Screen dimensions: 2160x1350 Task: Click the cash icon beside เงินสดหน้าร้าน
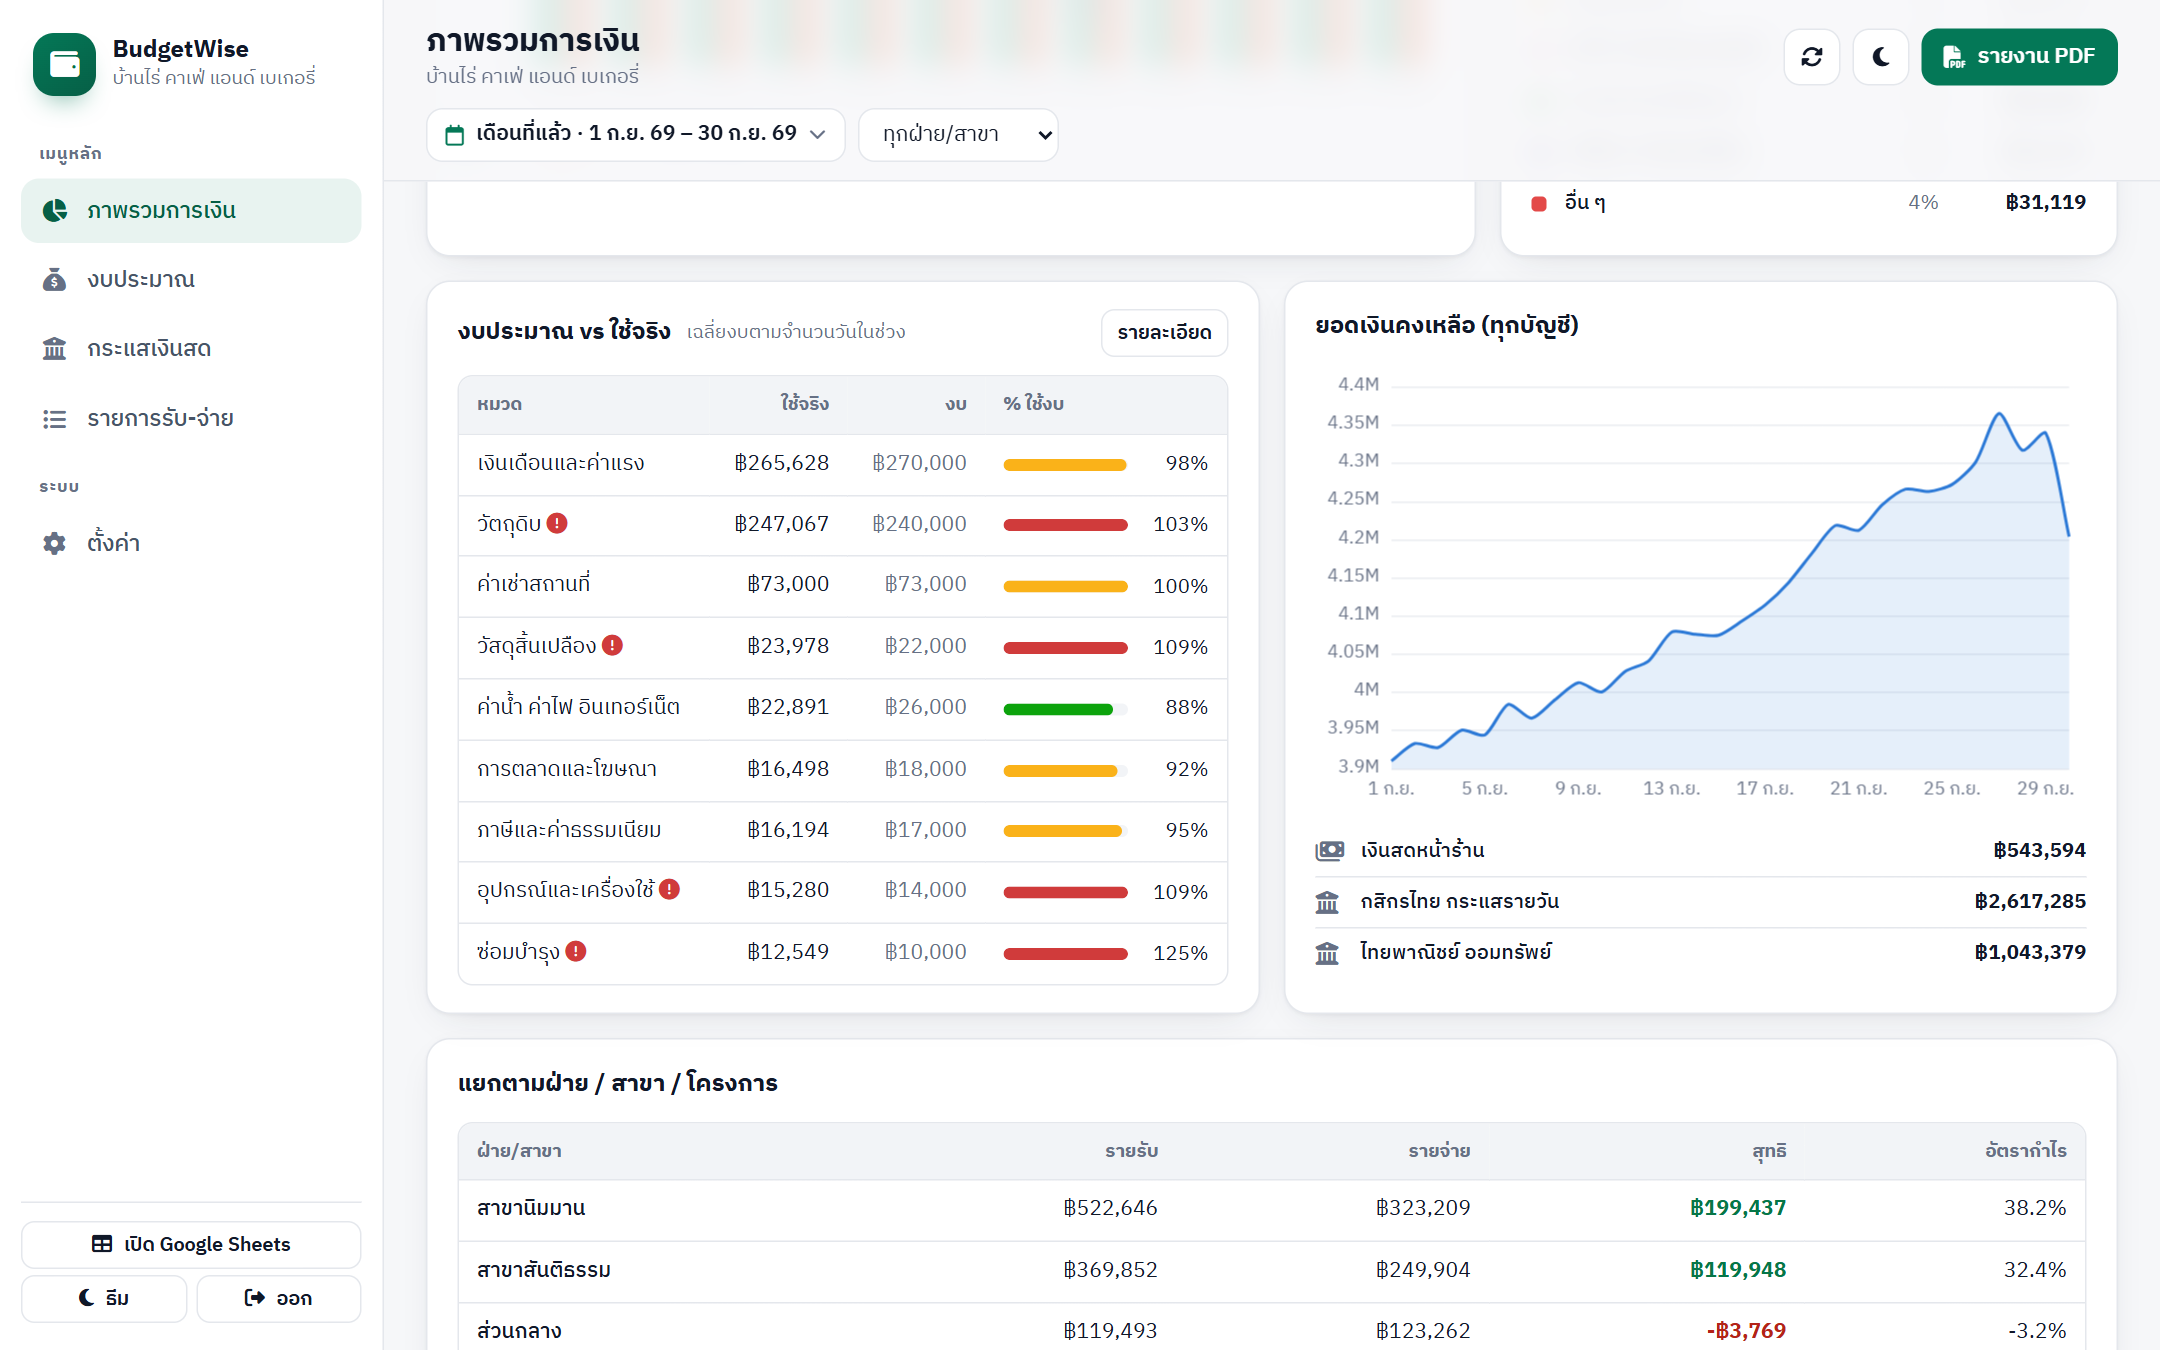tap(1329, 851)
